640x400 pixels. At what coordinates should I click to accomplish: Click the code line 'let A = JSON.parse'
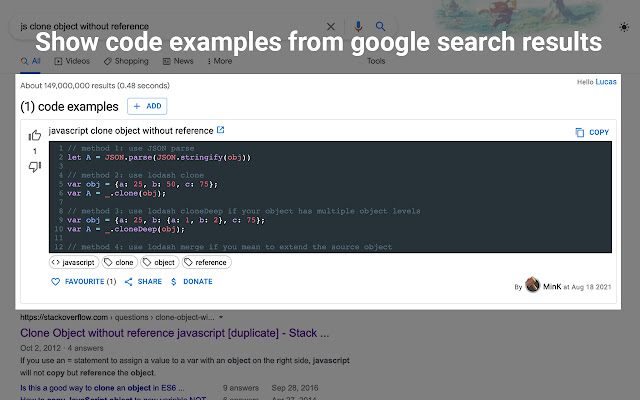(x=159, y=157)
